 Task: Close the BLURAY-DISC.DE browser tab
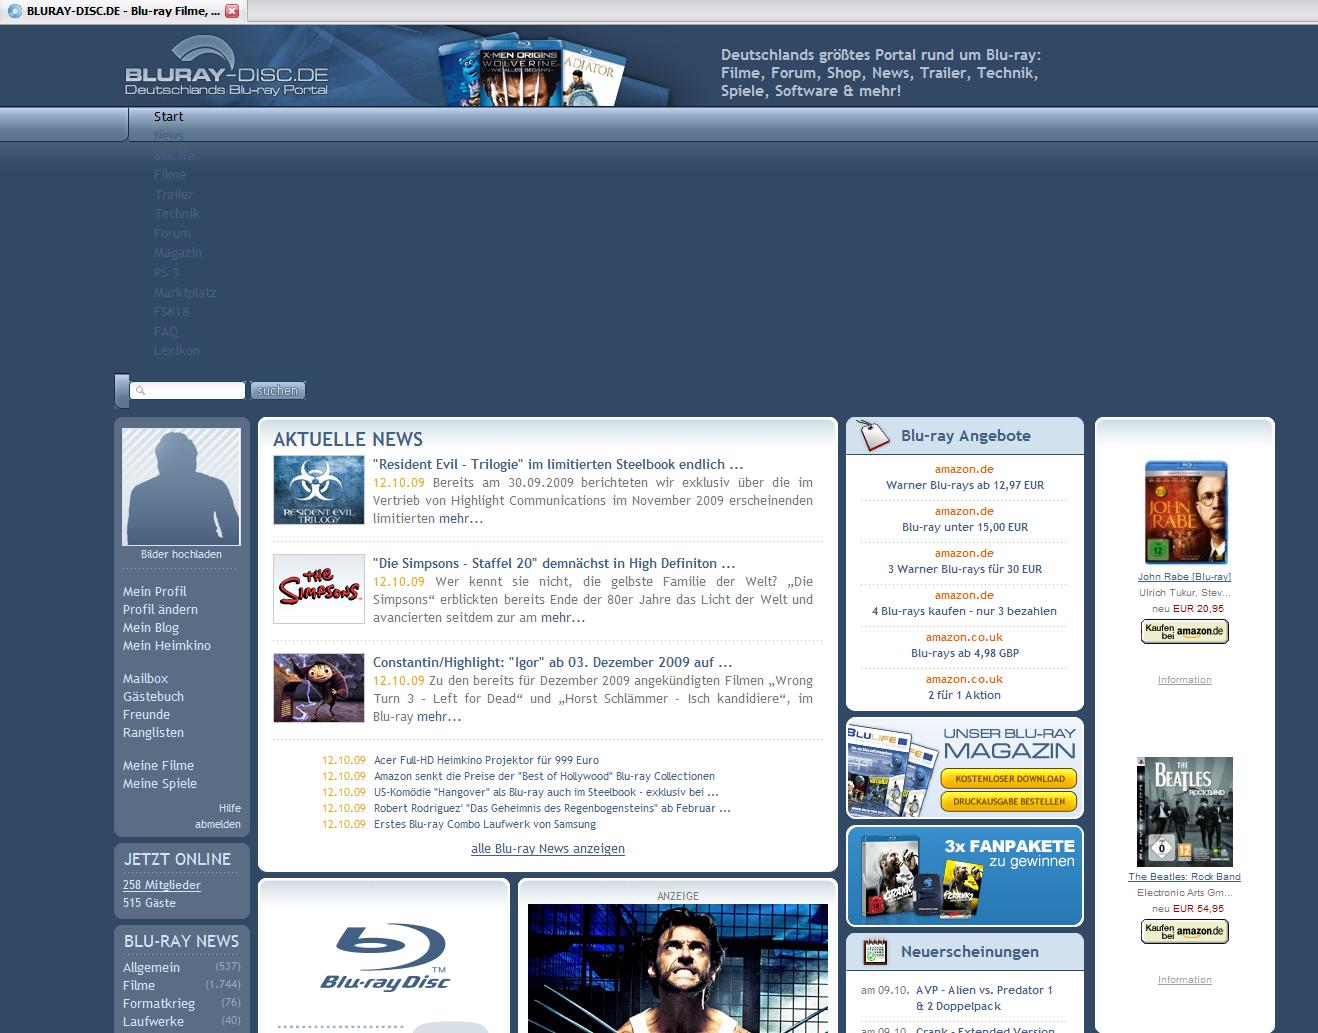232,11
